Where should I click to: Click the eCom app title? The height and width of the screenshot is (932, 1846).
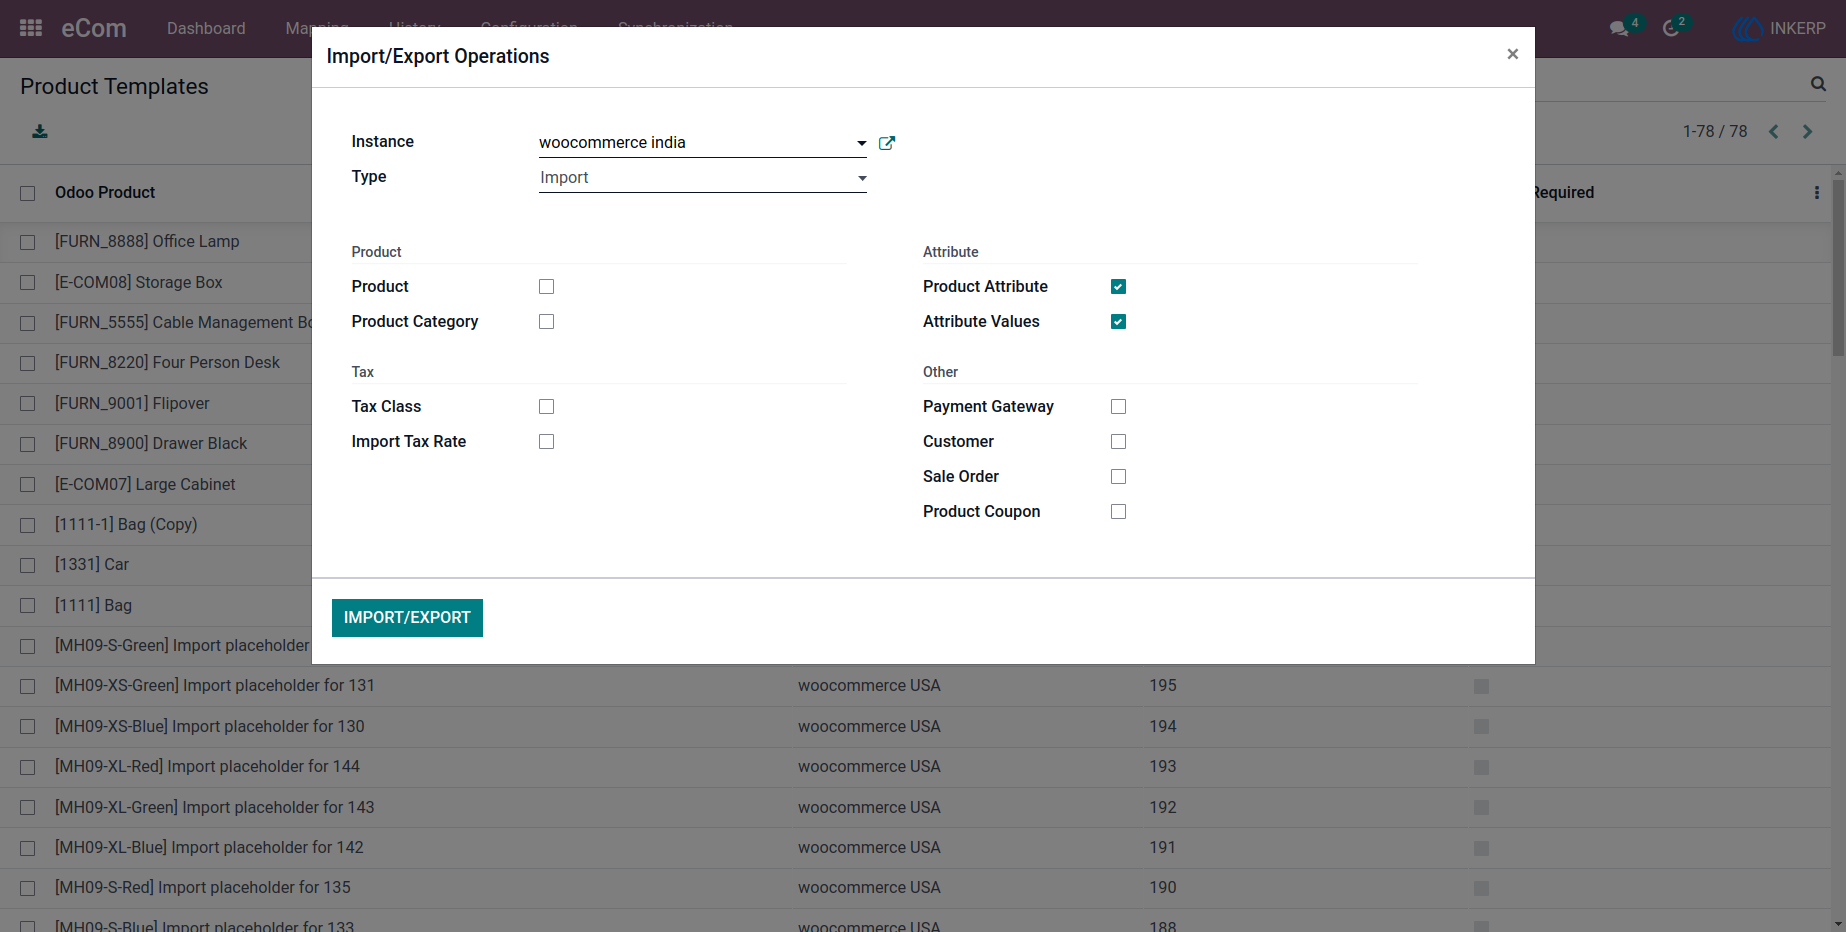point(94,28)
